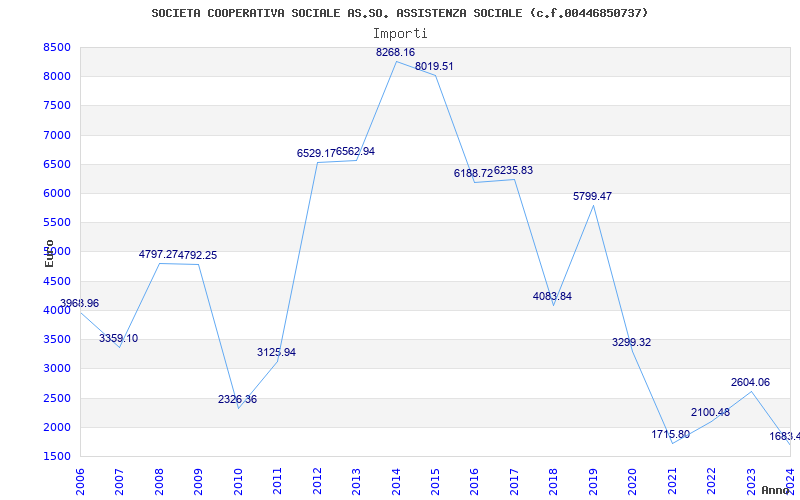Viewport: 800px width, 500px height.
Task: Click the 2326.36 data label
Action: (x=237, y=399)
